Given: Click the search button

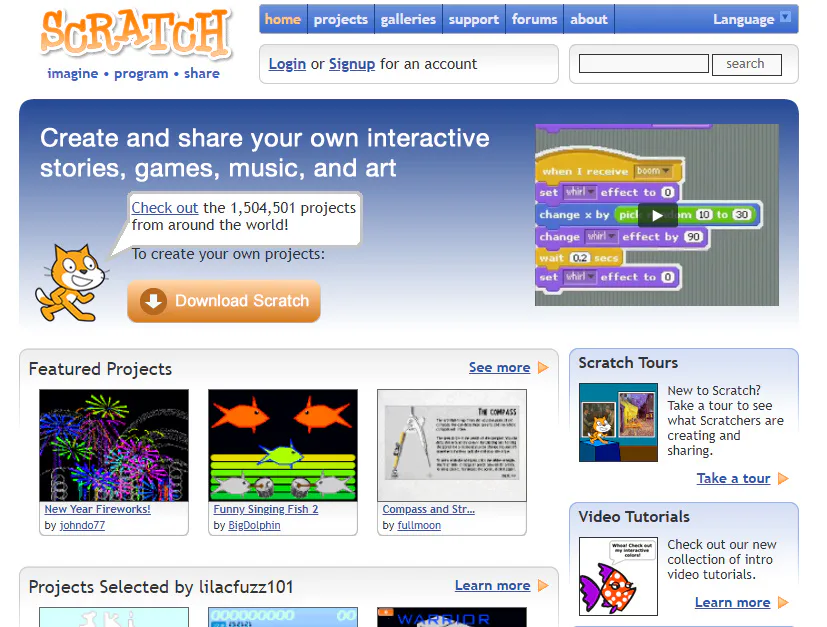Looking at the screenshot, I should 747,64.
